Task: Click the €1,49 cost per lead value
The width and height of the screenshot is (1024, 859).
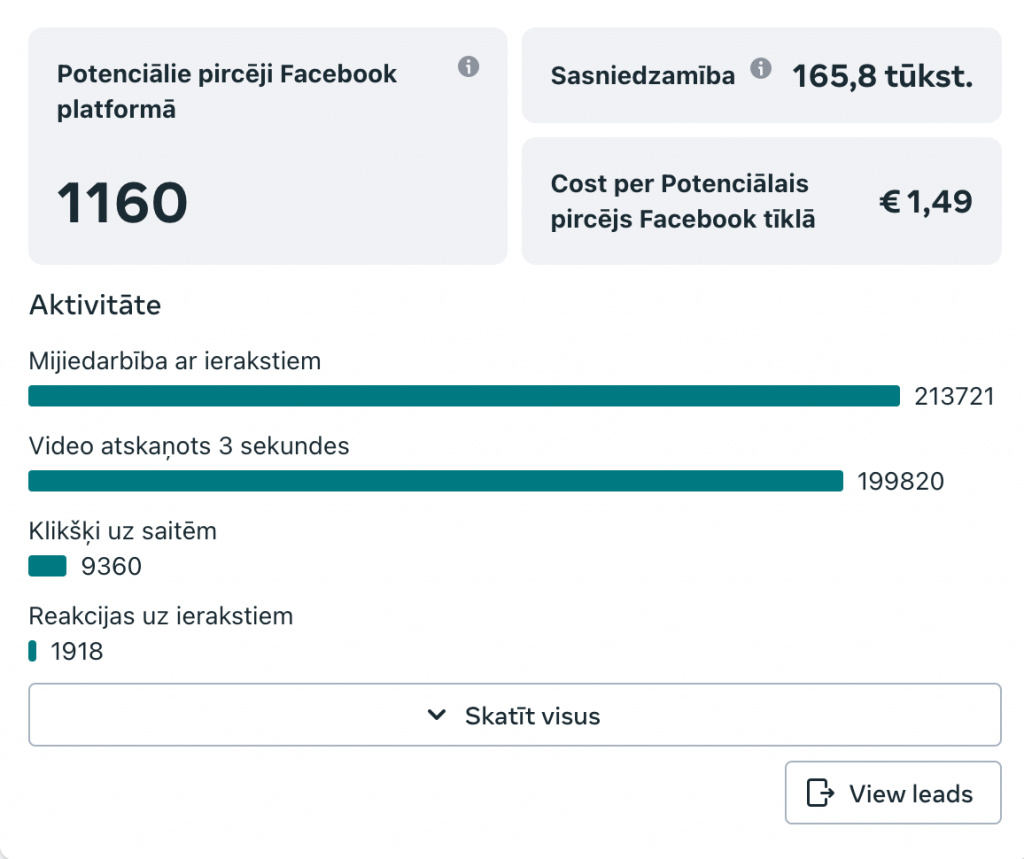Action: click(925, 201)
